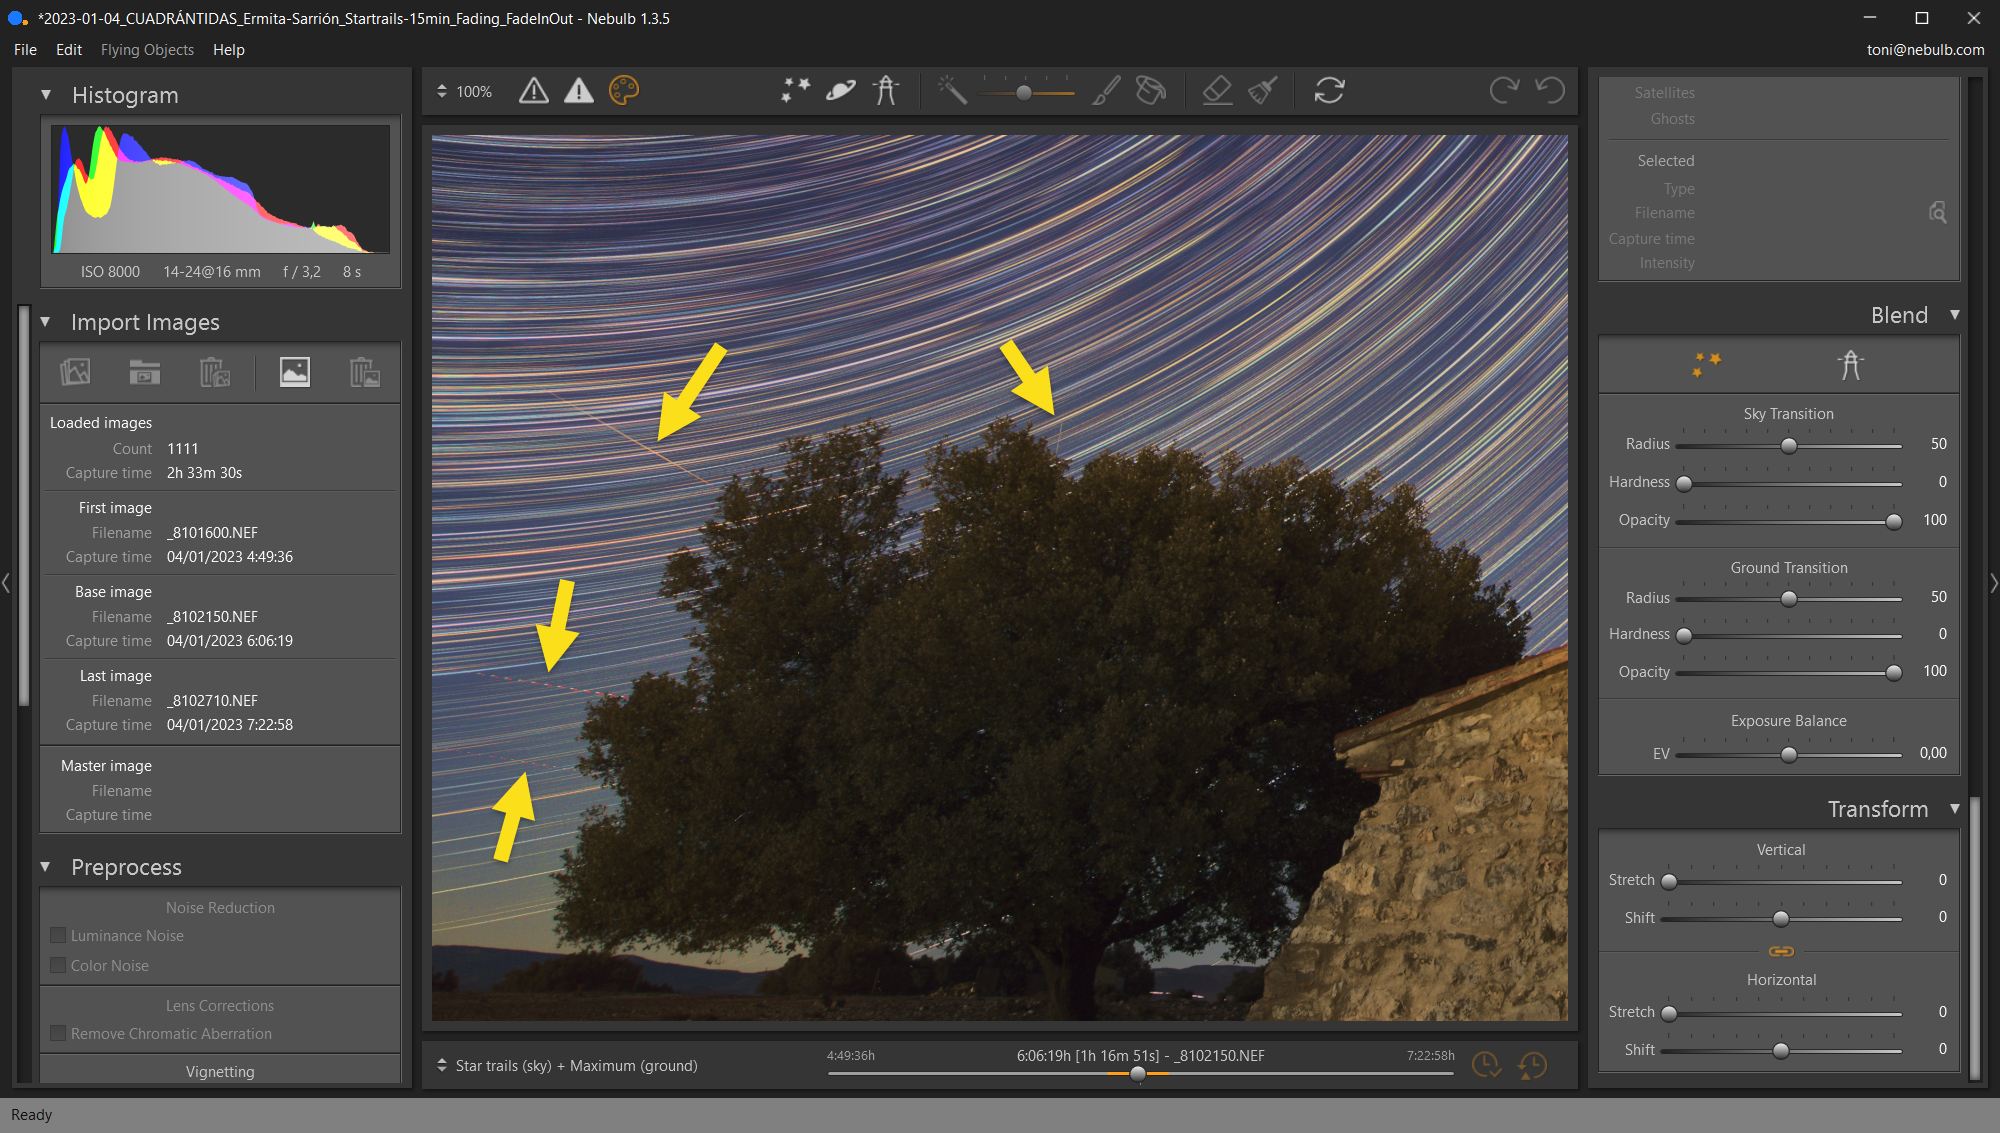The height and width of the screenshot is (1133, 2000).
Task: Open the File menu
Action: tap(25, 49)
